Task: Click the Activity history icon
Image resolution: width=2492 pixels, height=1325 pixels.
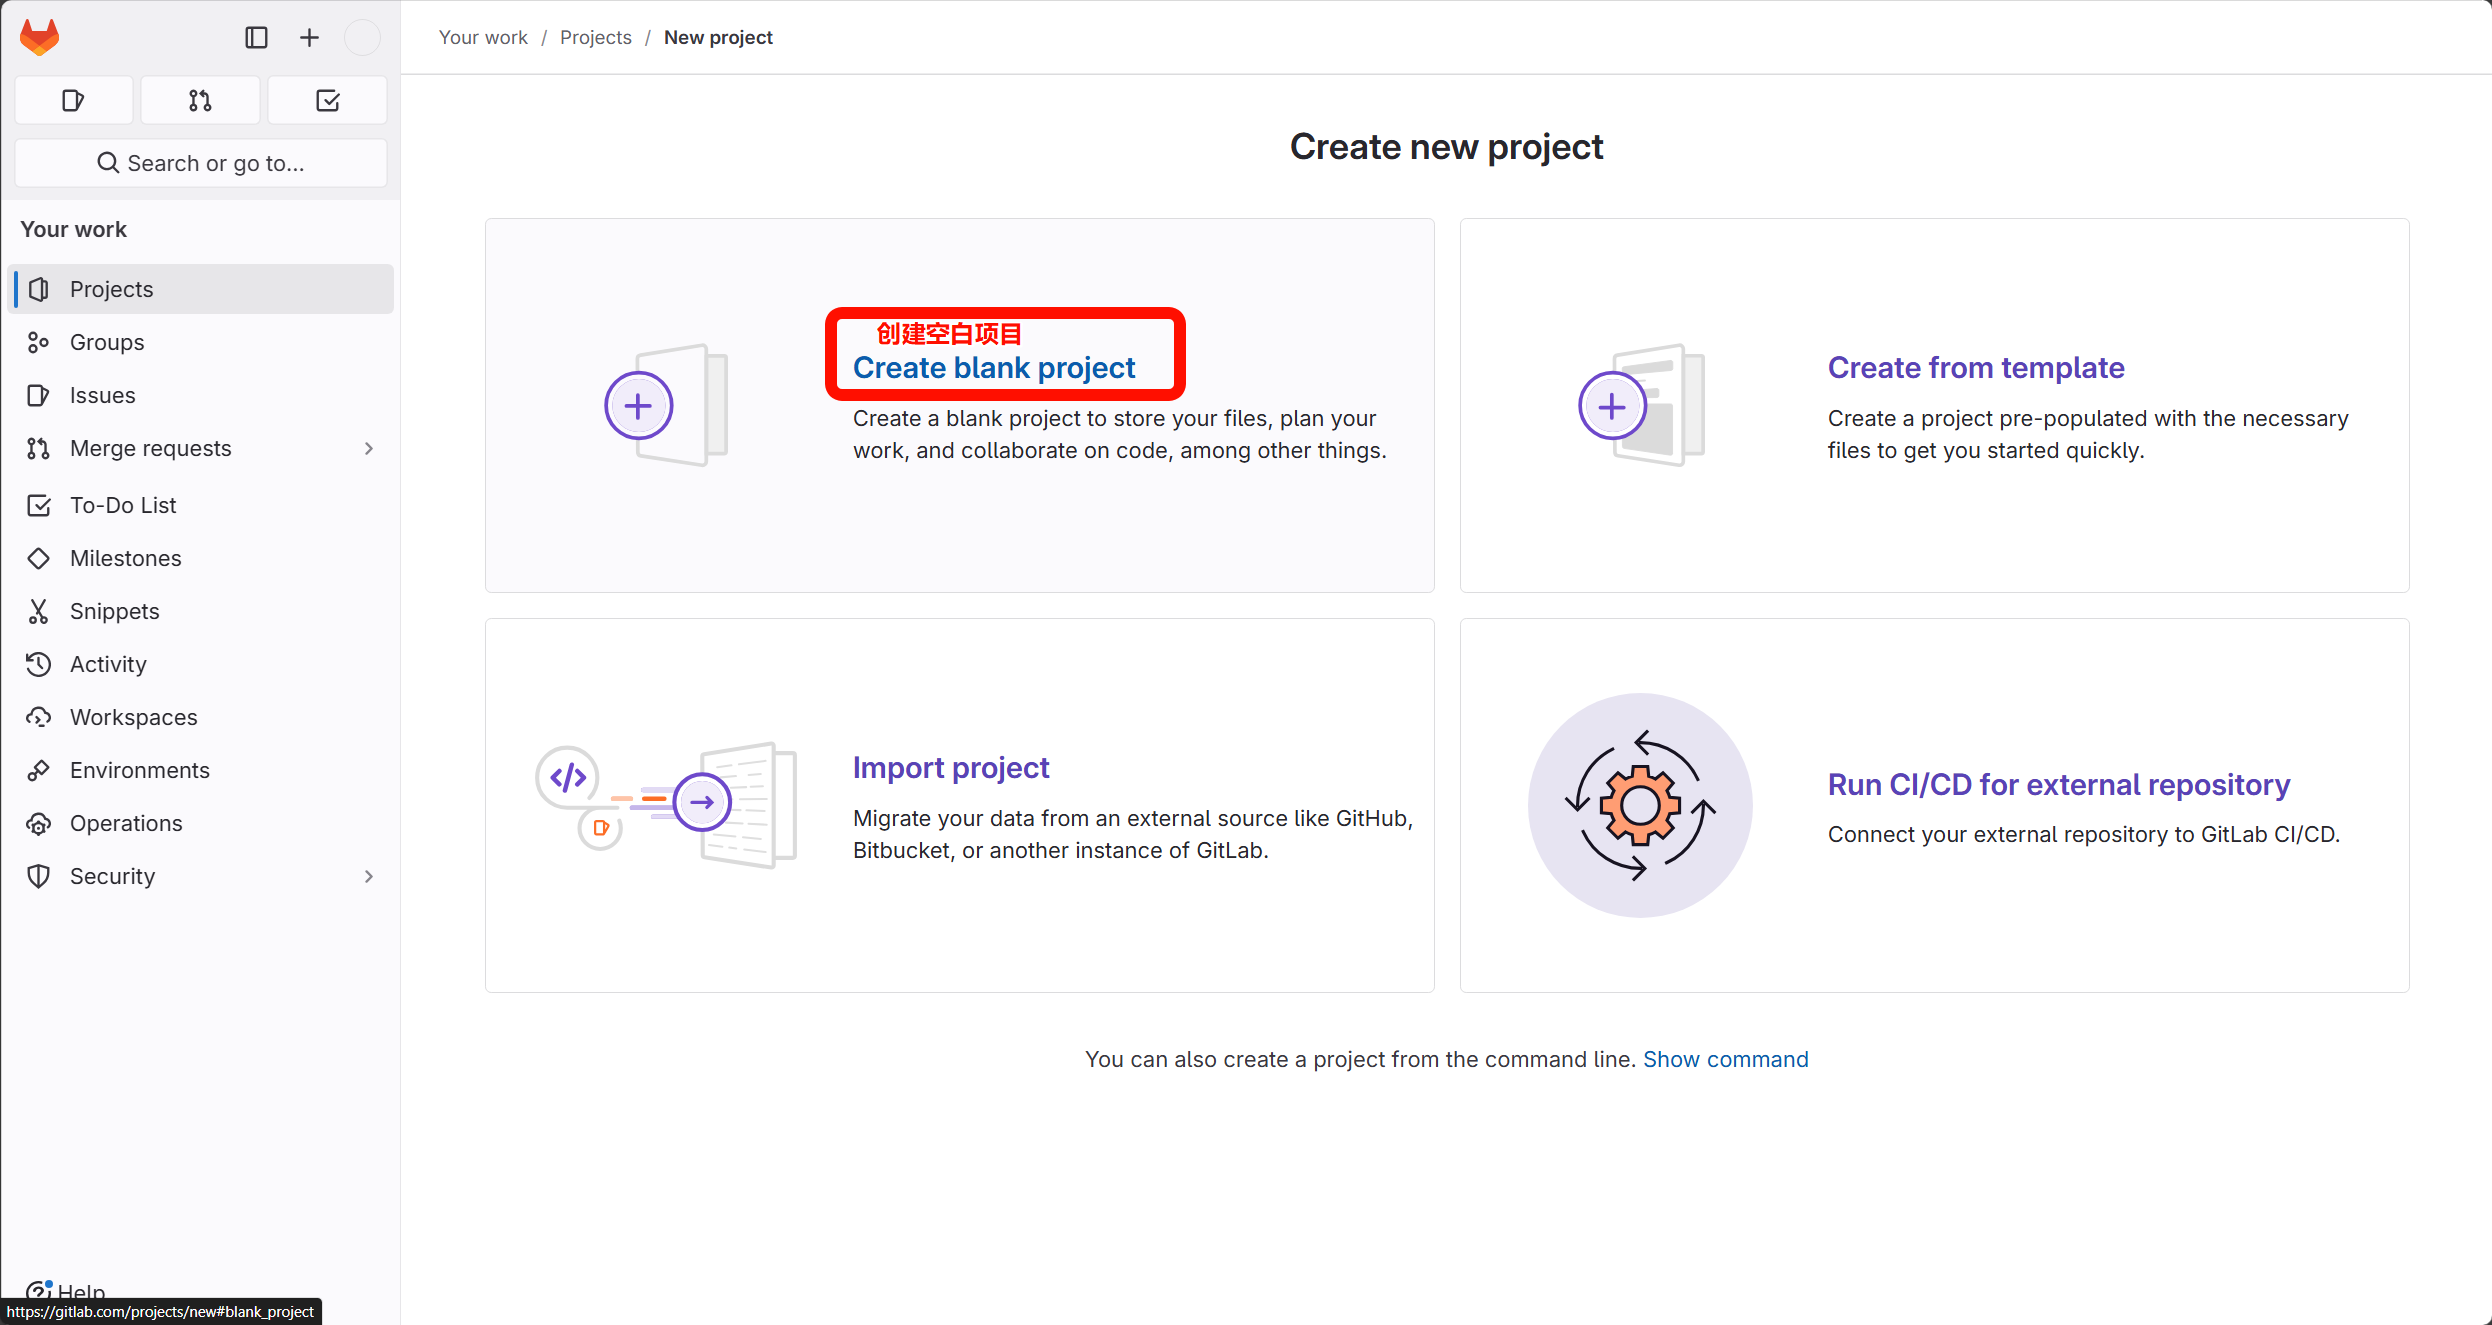Action: tap(39, 664)
